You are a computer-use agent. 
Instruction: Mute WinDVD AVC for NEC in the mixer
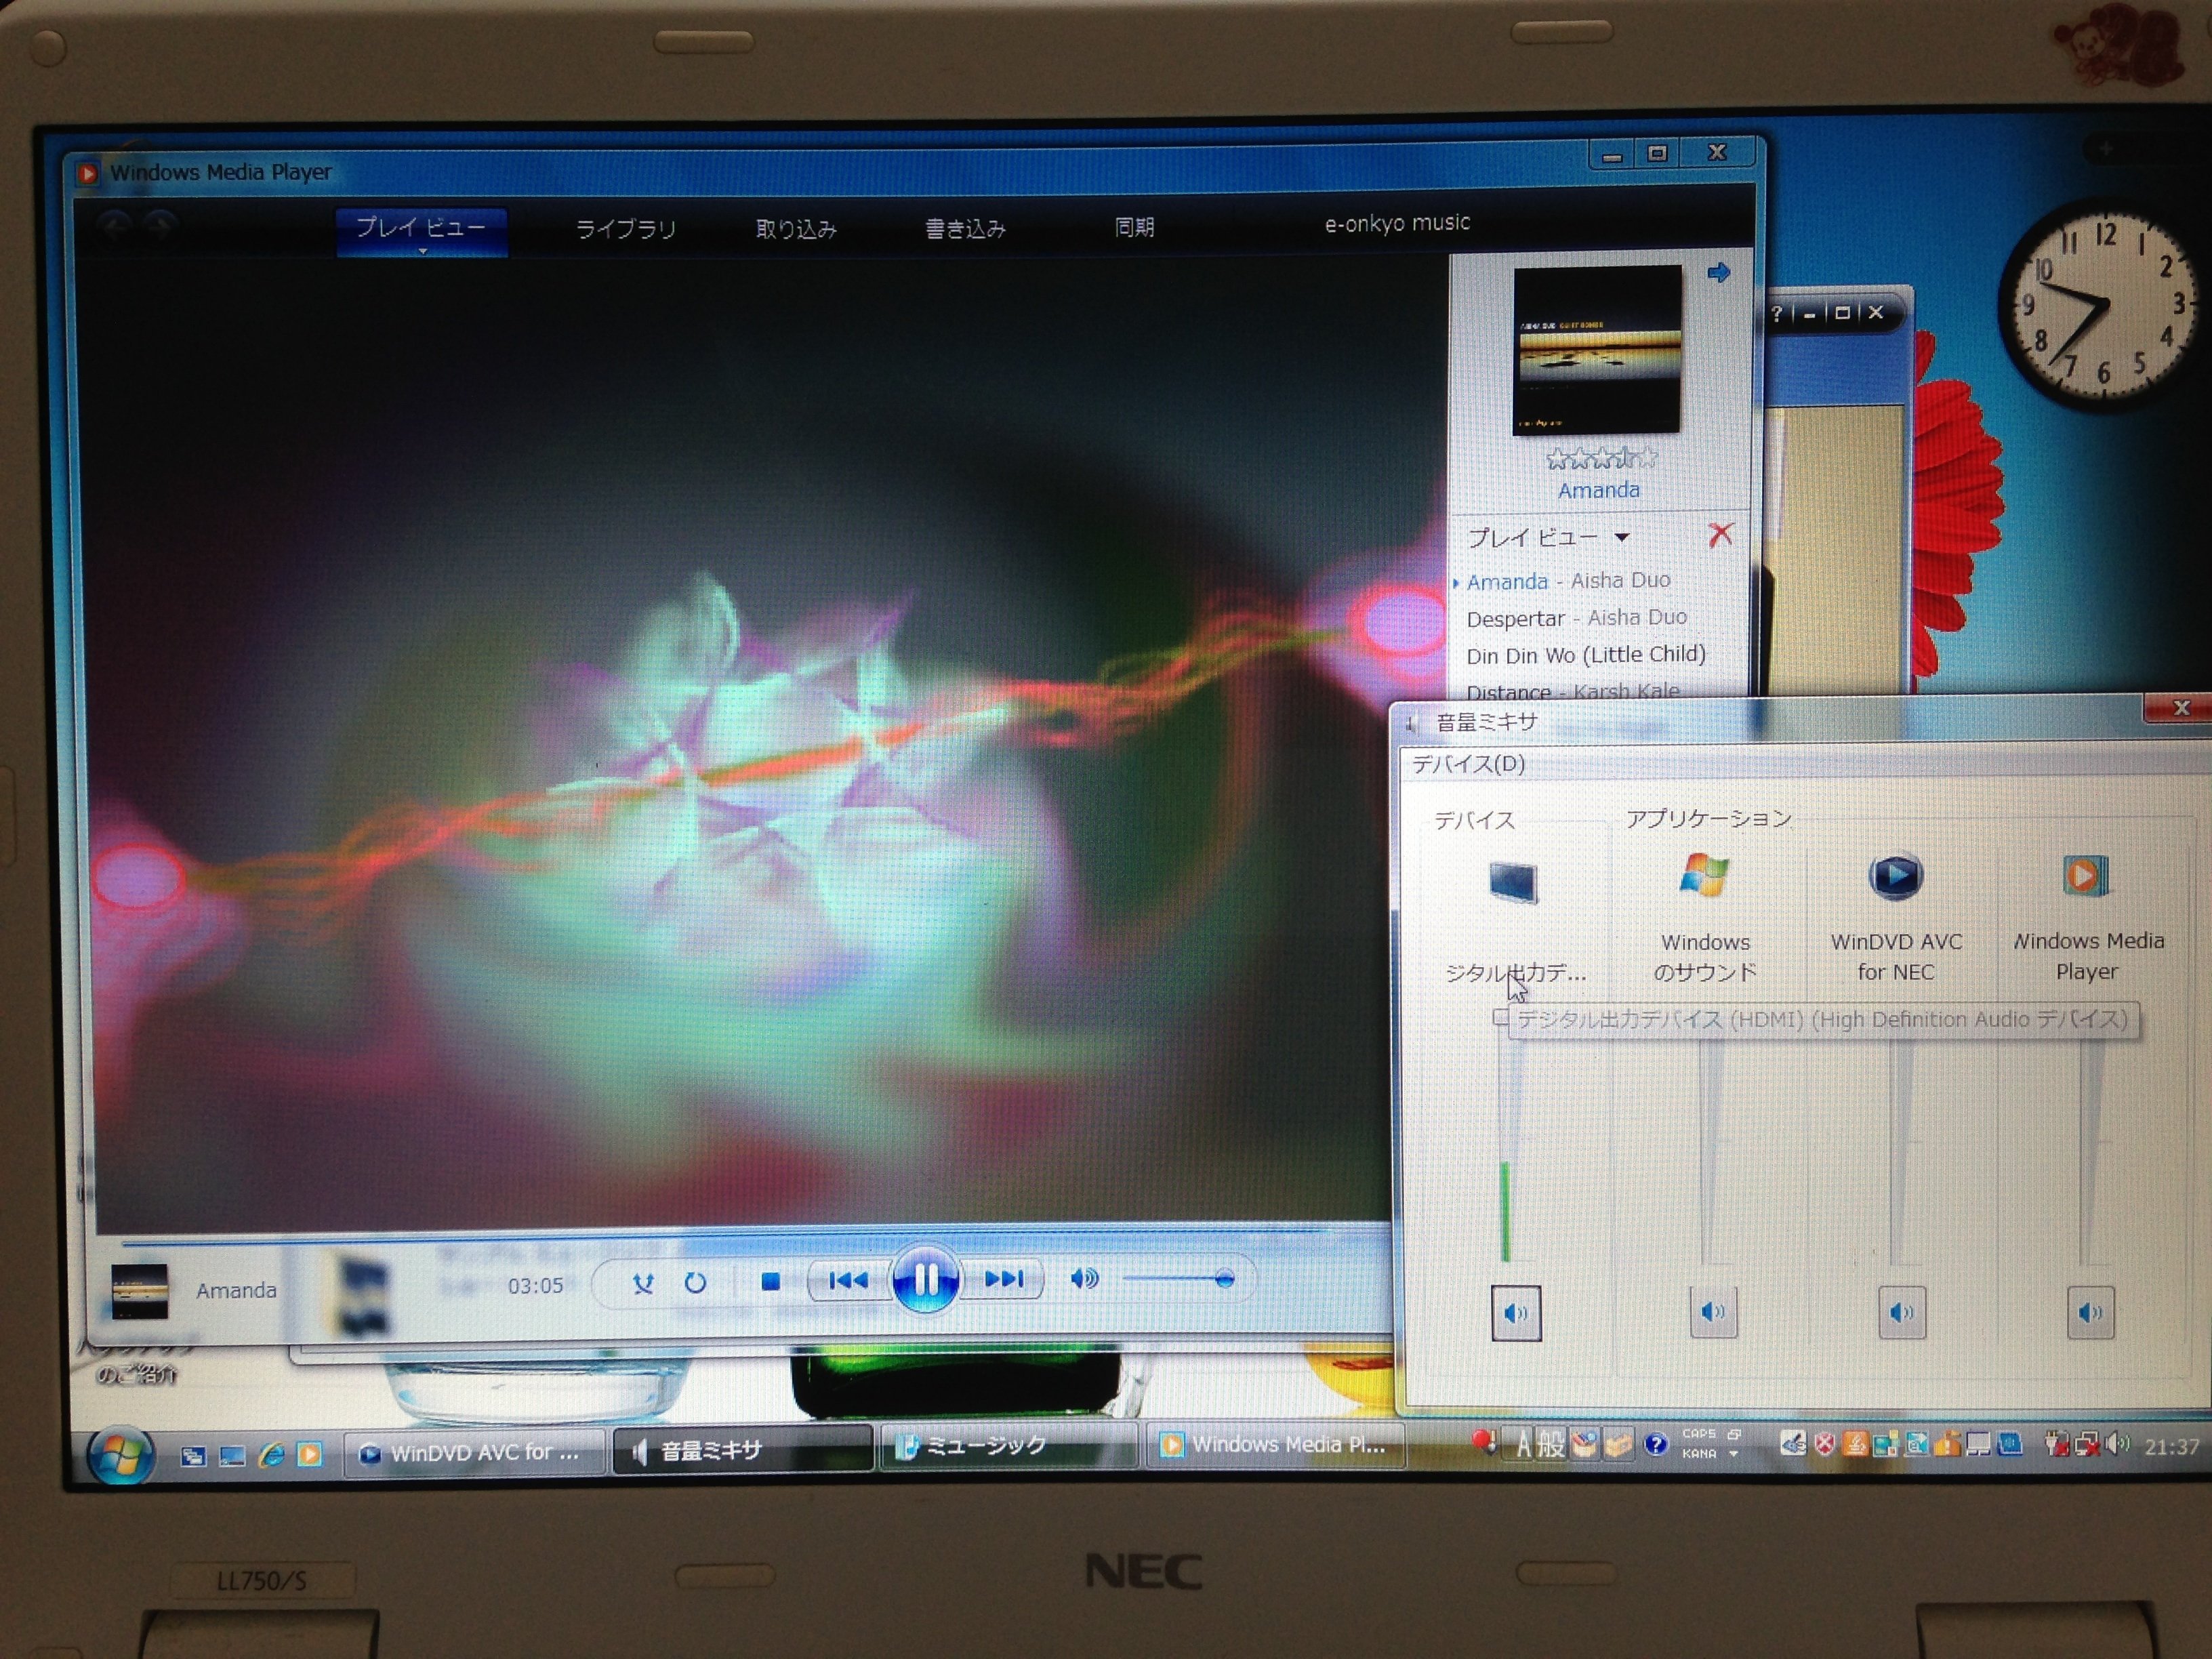click(1902, 1312)
